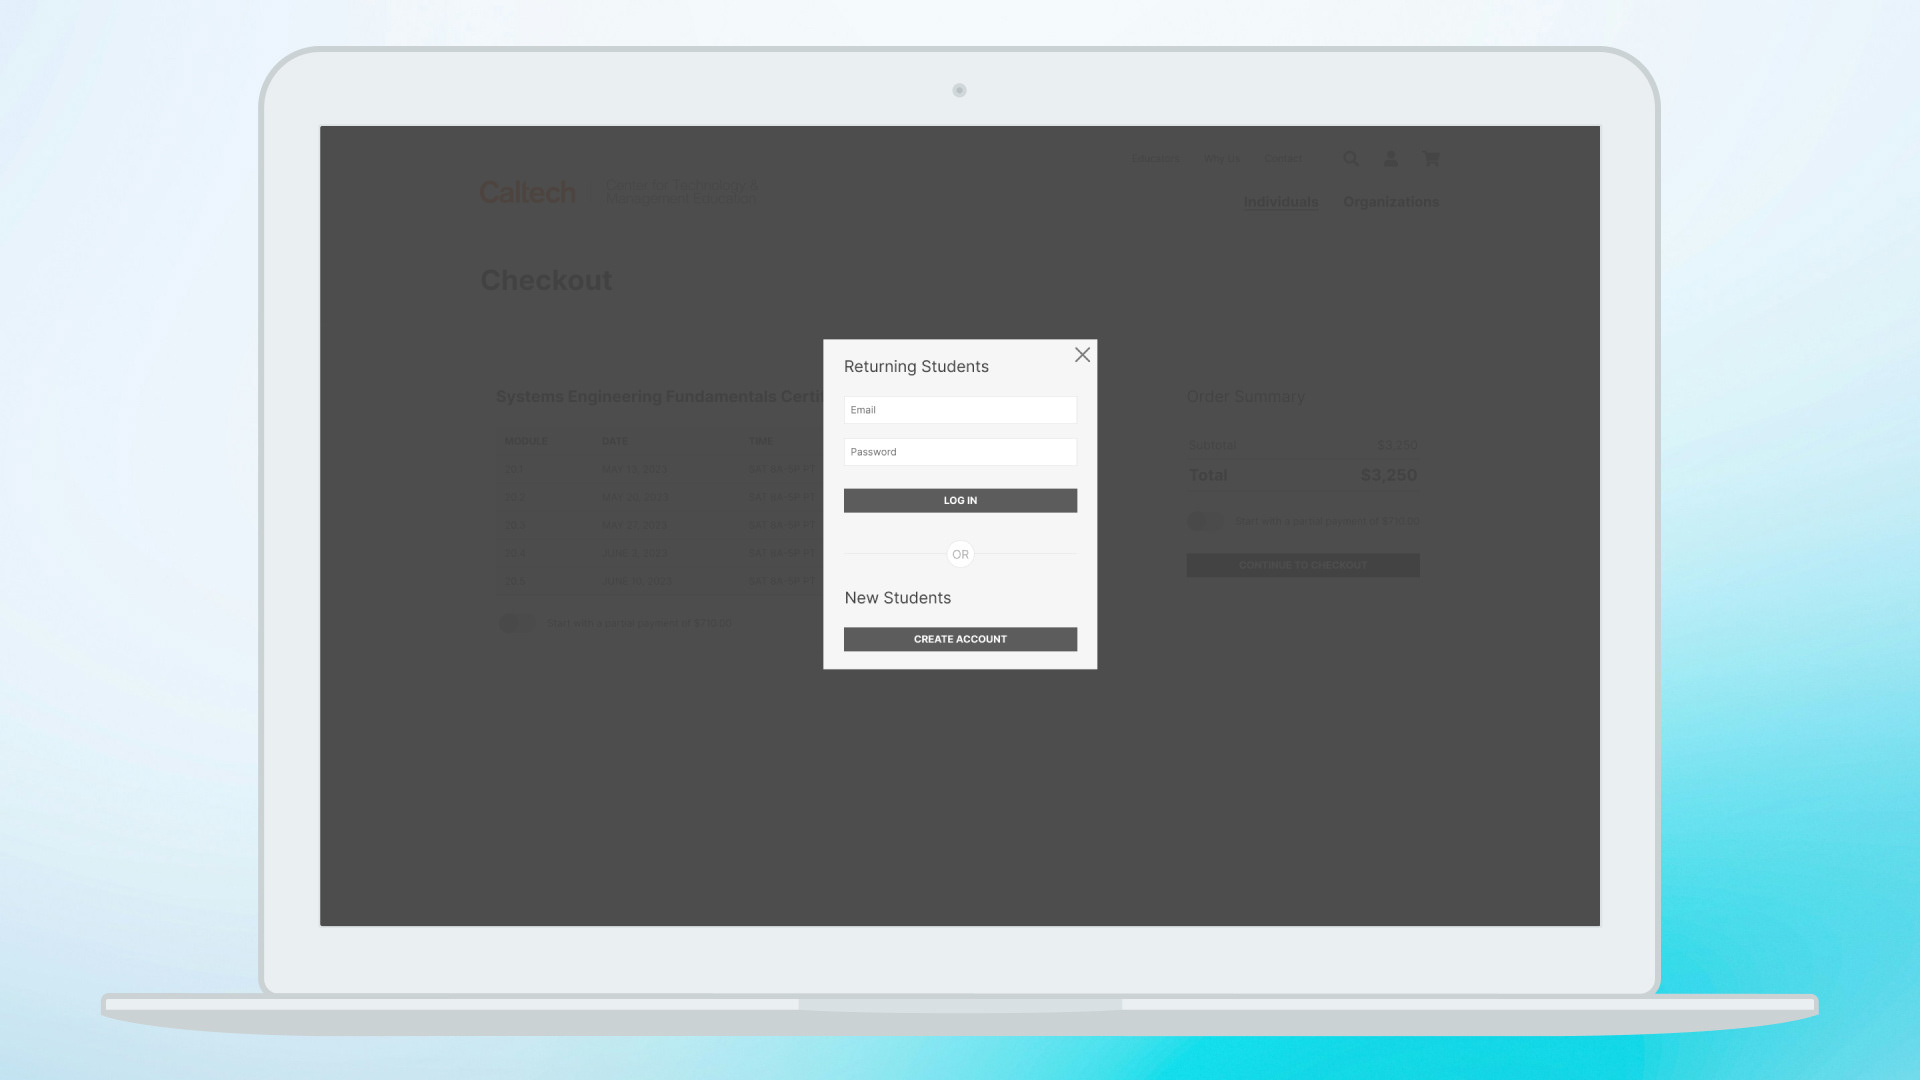Viewport: 1920px width, 1080px height.
Task: Select the Individuals tab
Action: tap(1281, 202)
